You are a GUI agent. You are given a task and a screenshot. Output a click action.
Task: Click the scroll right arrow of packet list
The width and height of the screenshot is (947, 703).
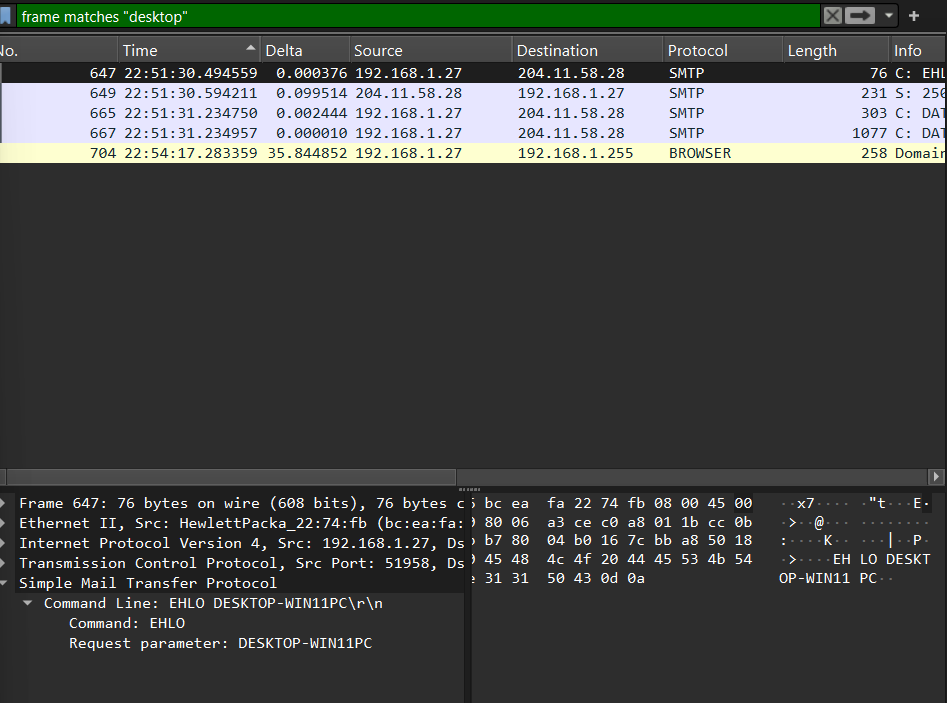click(936, 477)
